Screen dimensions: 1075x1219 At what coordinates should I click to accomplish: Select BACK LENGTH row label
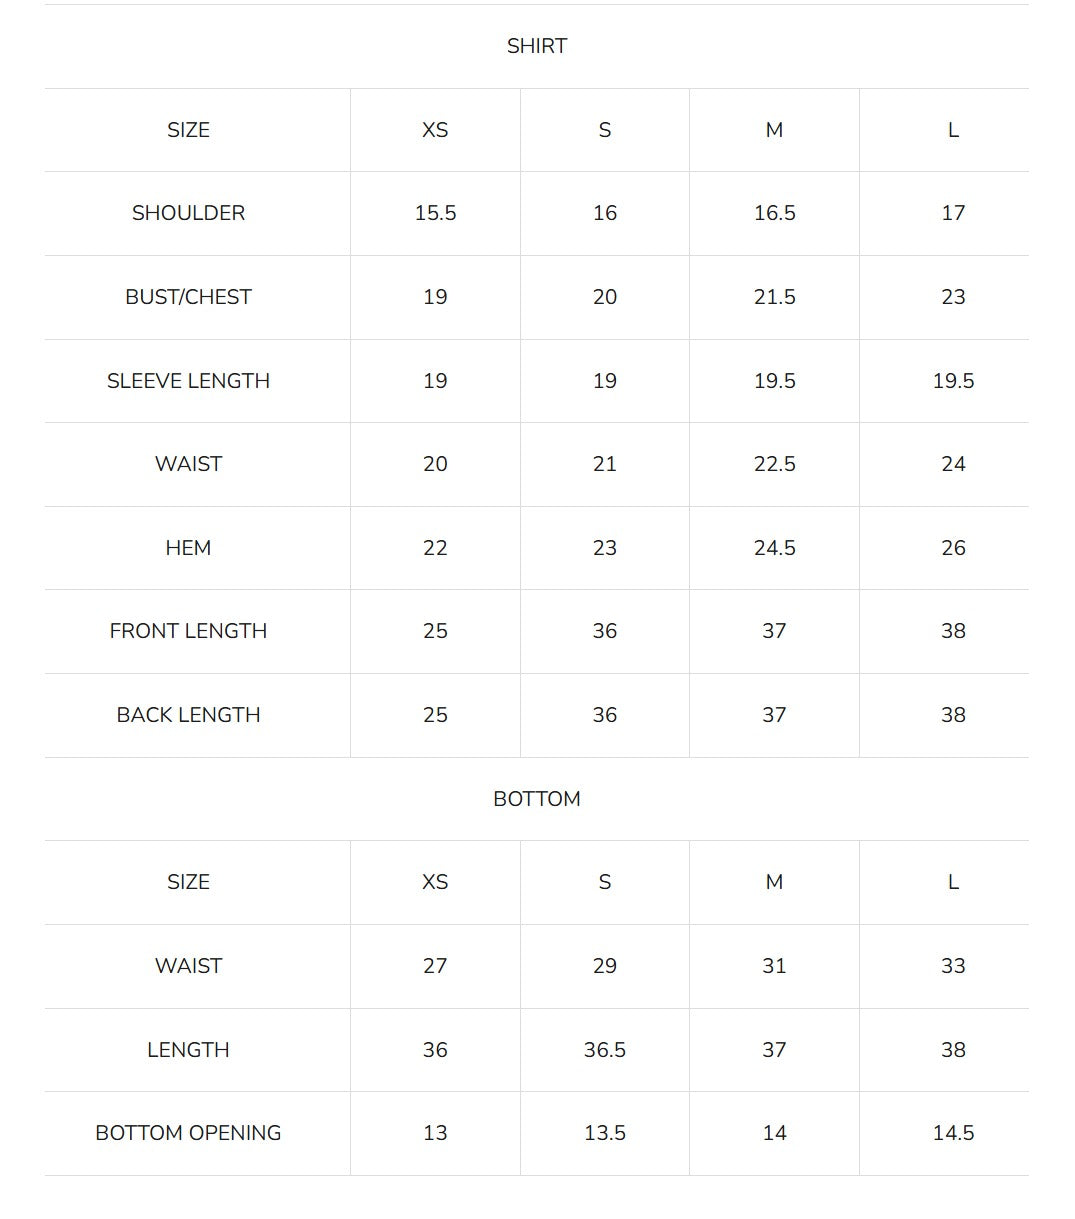click(188, 715)
